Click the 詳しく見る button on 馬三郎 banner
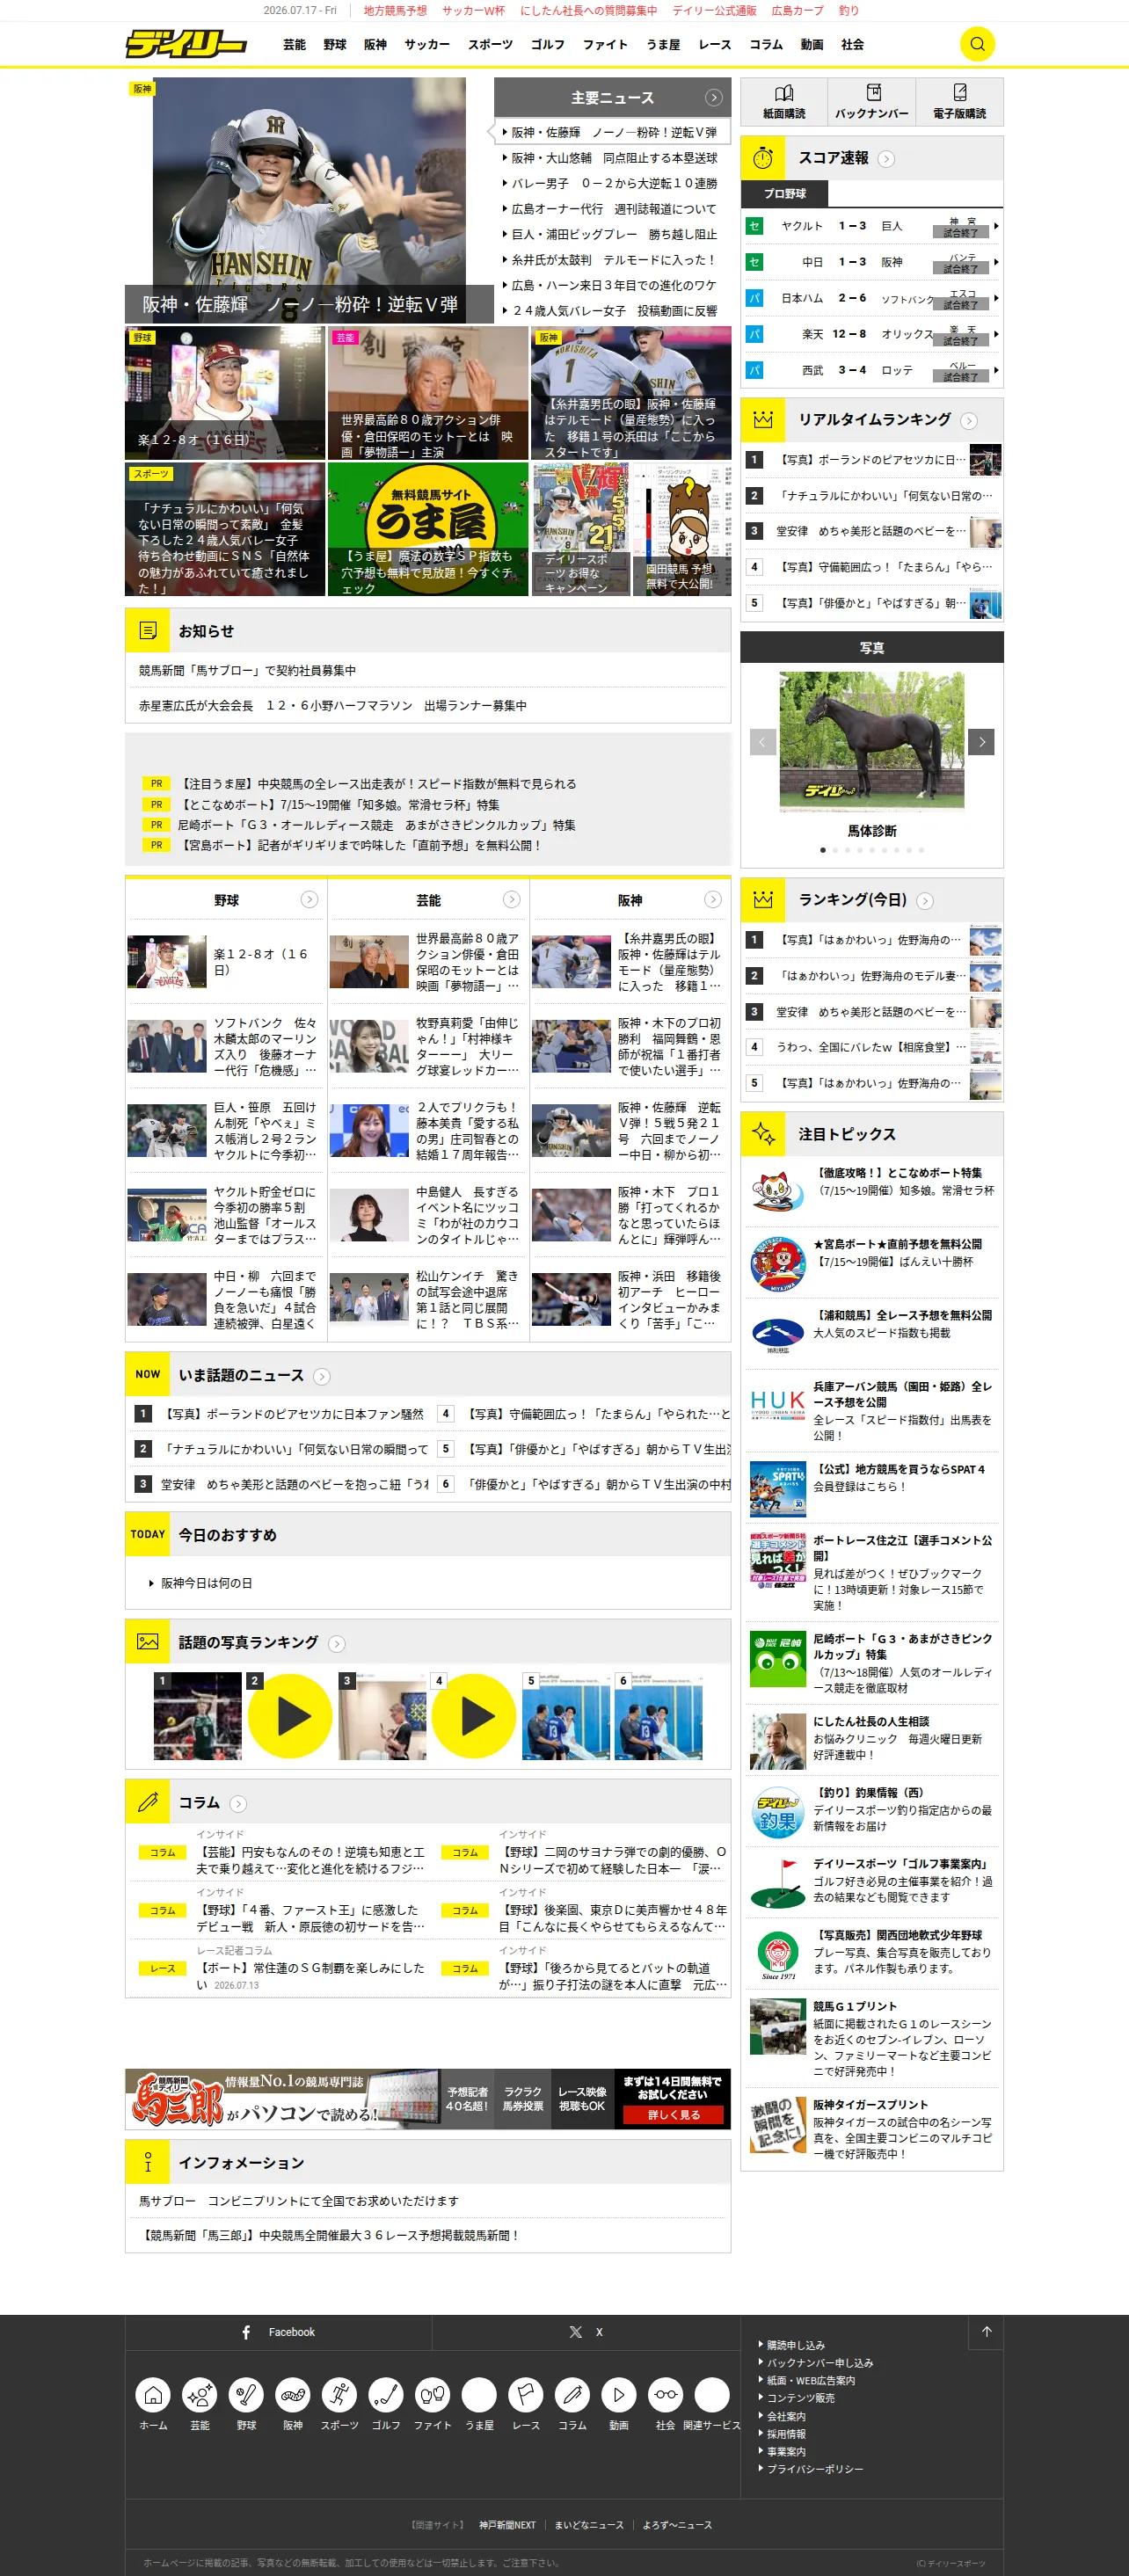The height and width of the screenshot is (2576, 1129). click(x=673, y=2115)
